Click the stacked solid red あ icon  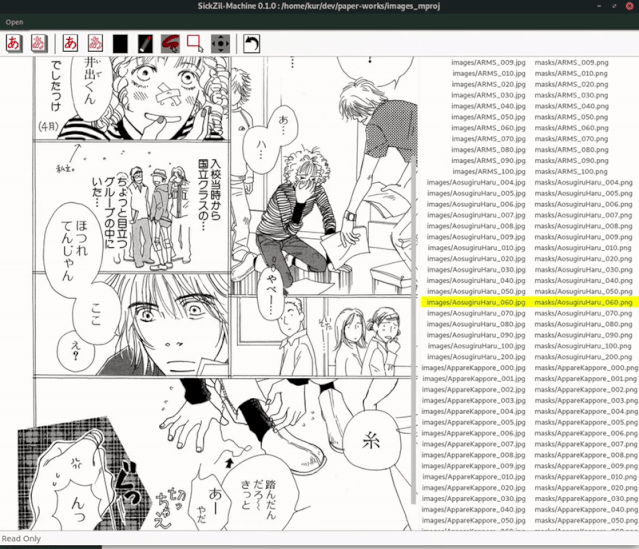click(x=14, y=43)
